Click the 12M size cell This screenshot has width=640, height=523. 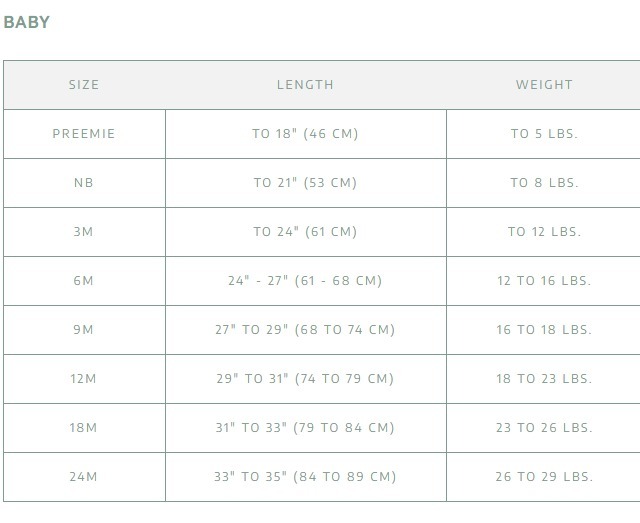point(84,379)
